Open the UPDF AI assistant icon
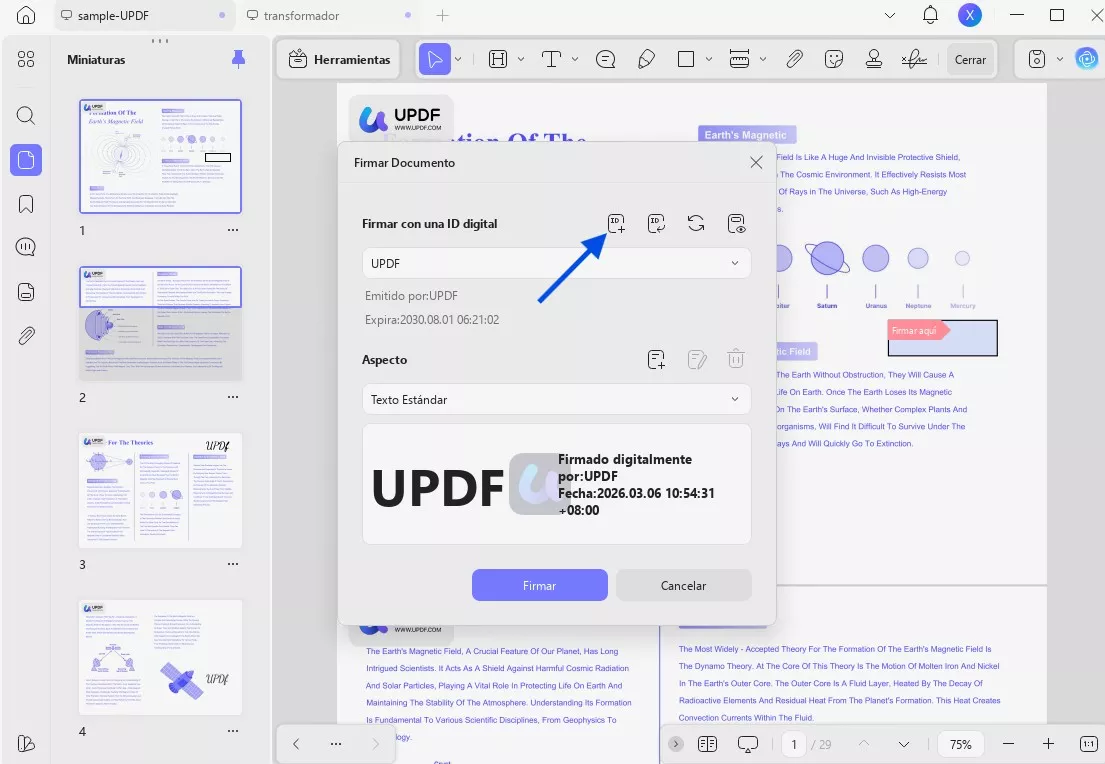Screen dimensions: 1105x764 (1087, 58)
